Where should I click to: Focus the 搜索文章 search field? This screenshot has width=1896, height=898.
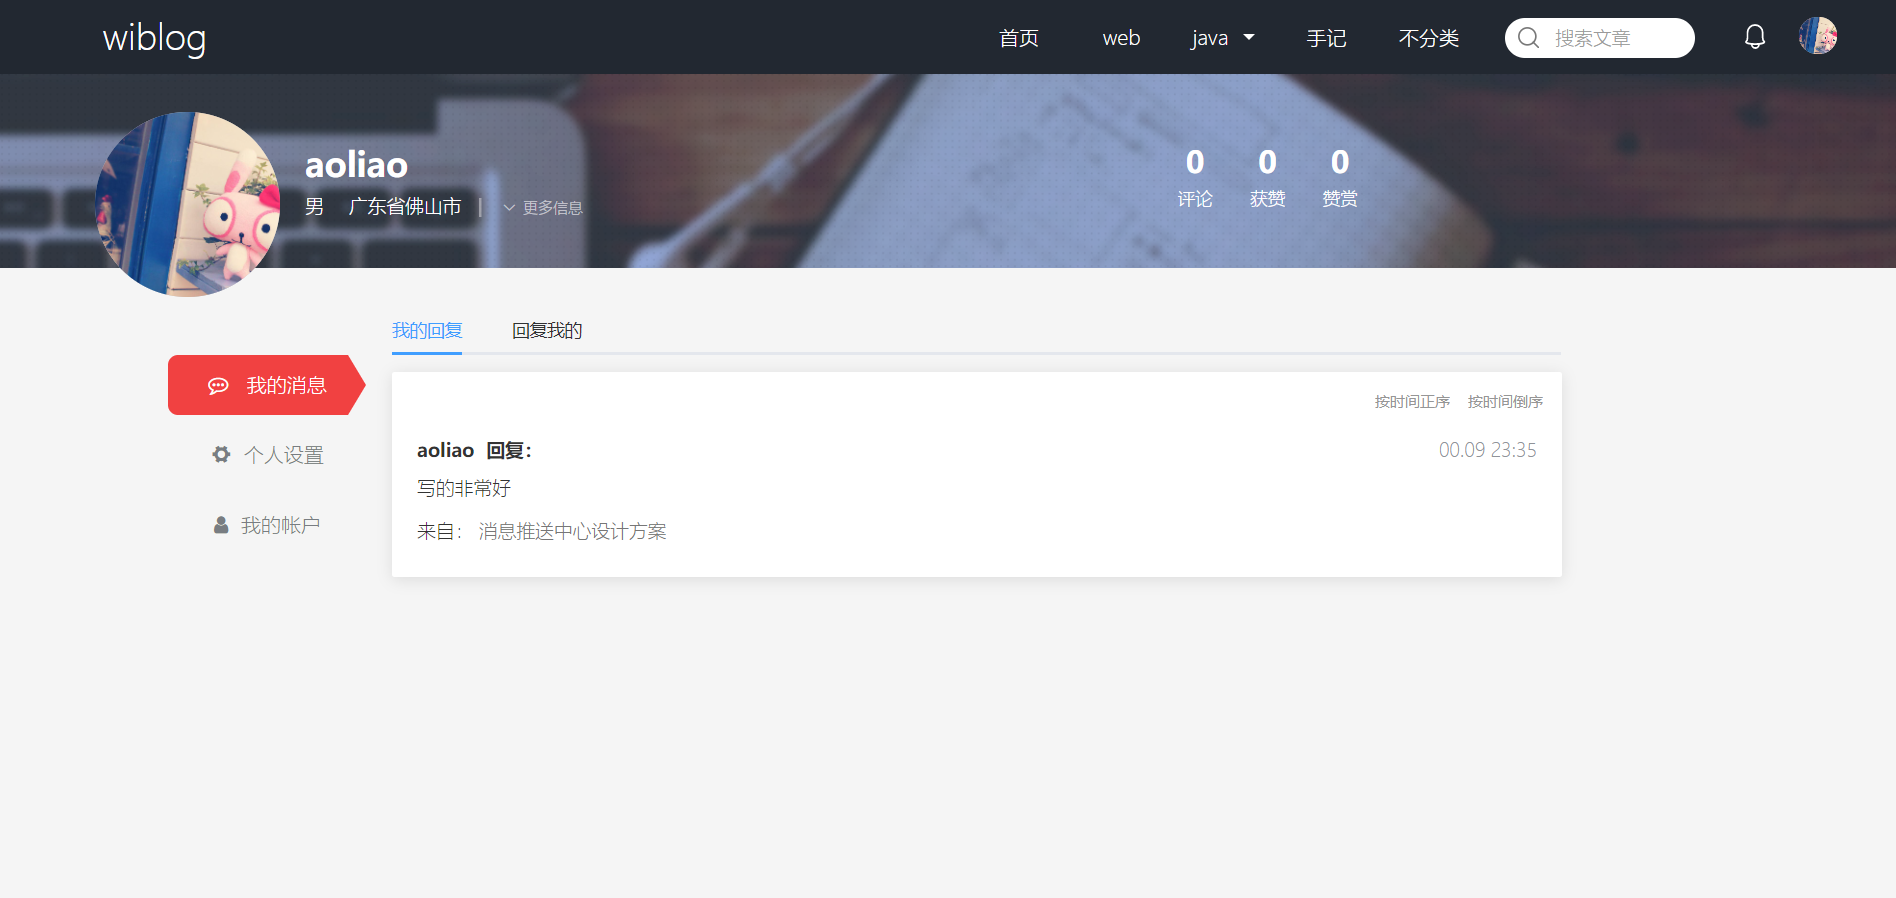pyautogui.click(x=1600, y=38)
